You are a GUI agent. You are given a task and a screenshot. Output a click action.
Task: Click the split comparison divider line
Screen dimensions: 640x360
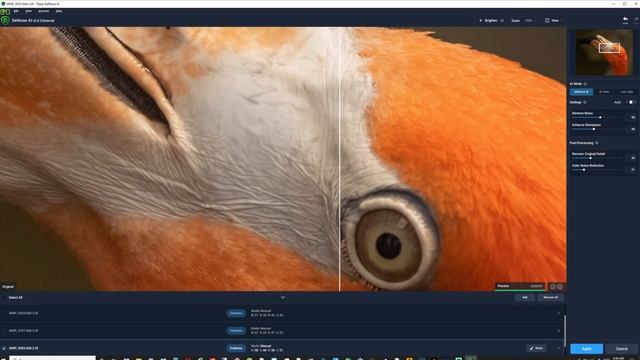tap(340, 159)
